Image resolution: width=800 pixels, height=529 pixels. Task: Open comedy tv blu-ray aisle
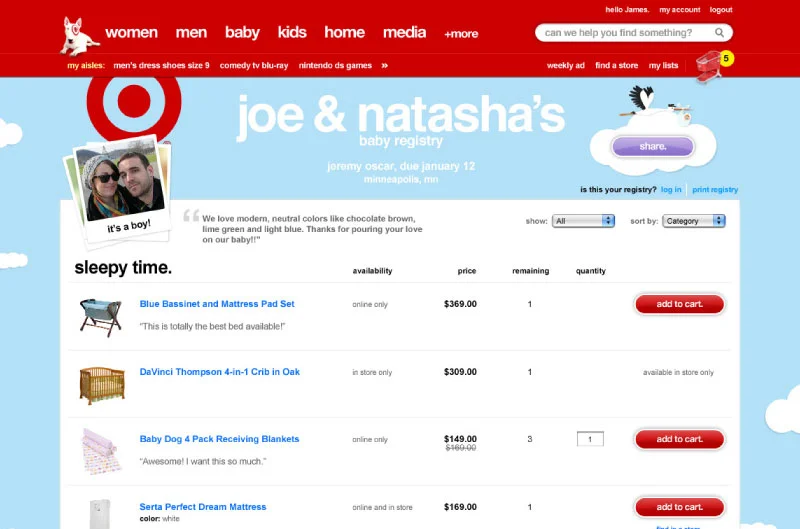pos(254,65)
